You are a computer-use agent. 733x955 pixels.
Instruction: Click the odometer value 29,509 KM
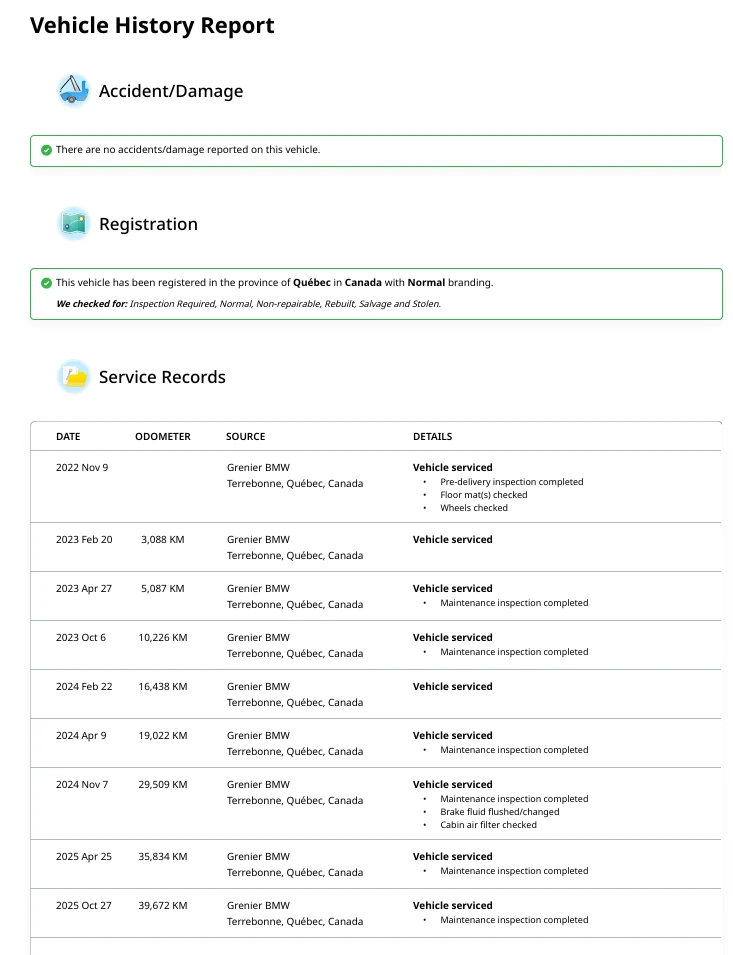[163, 784]
